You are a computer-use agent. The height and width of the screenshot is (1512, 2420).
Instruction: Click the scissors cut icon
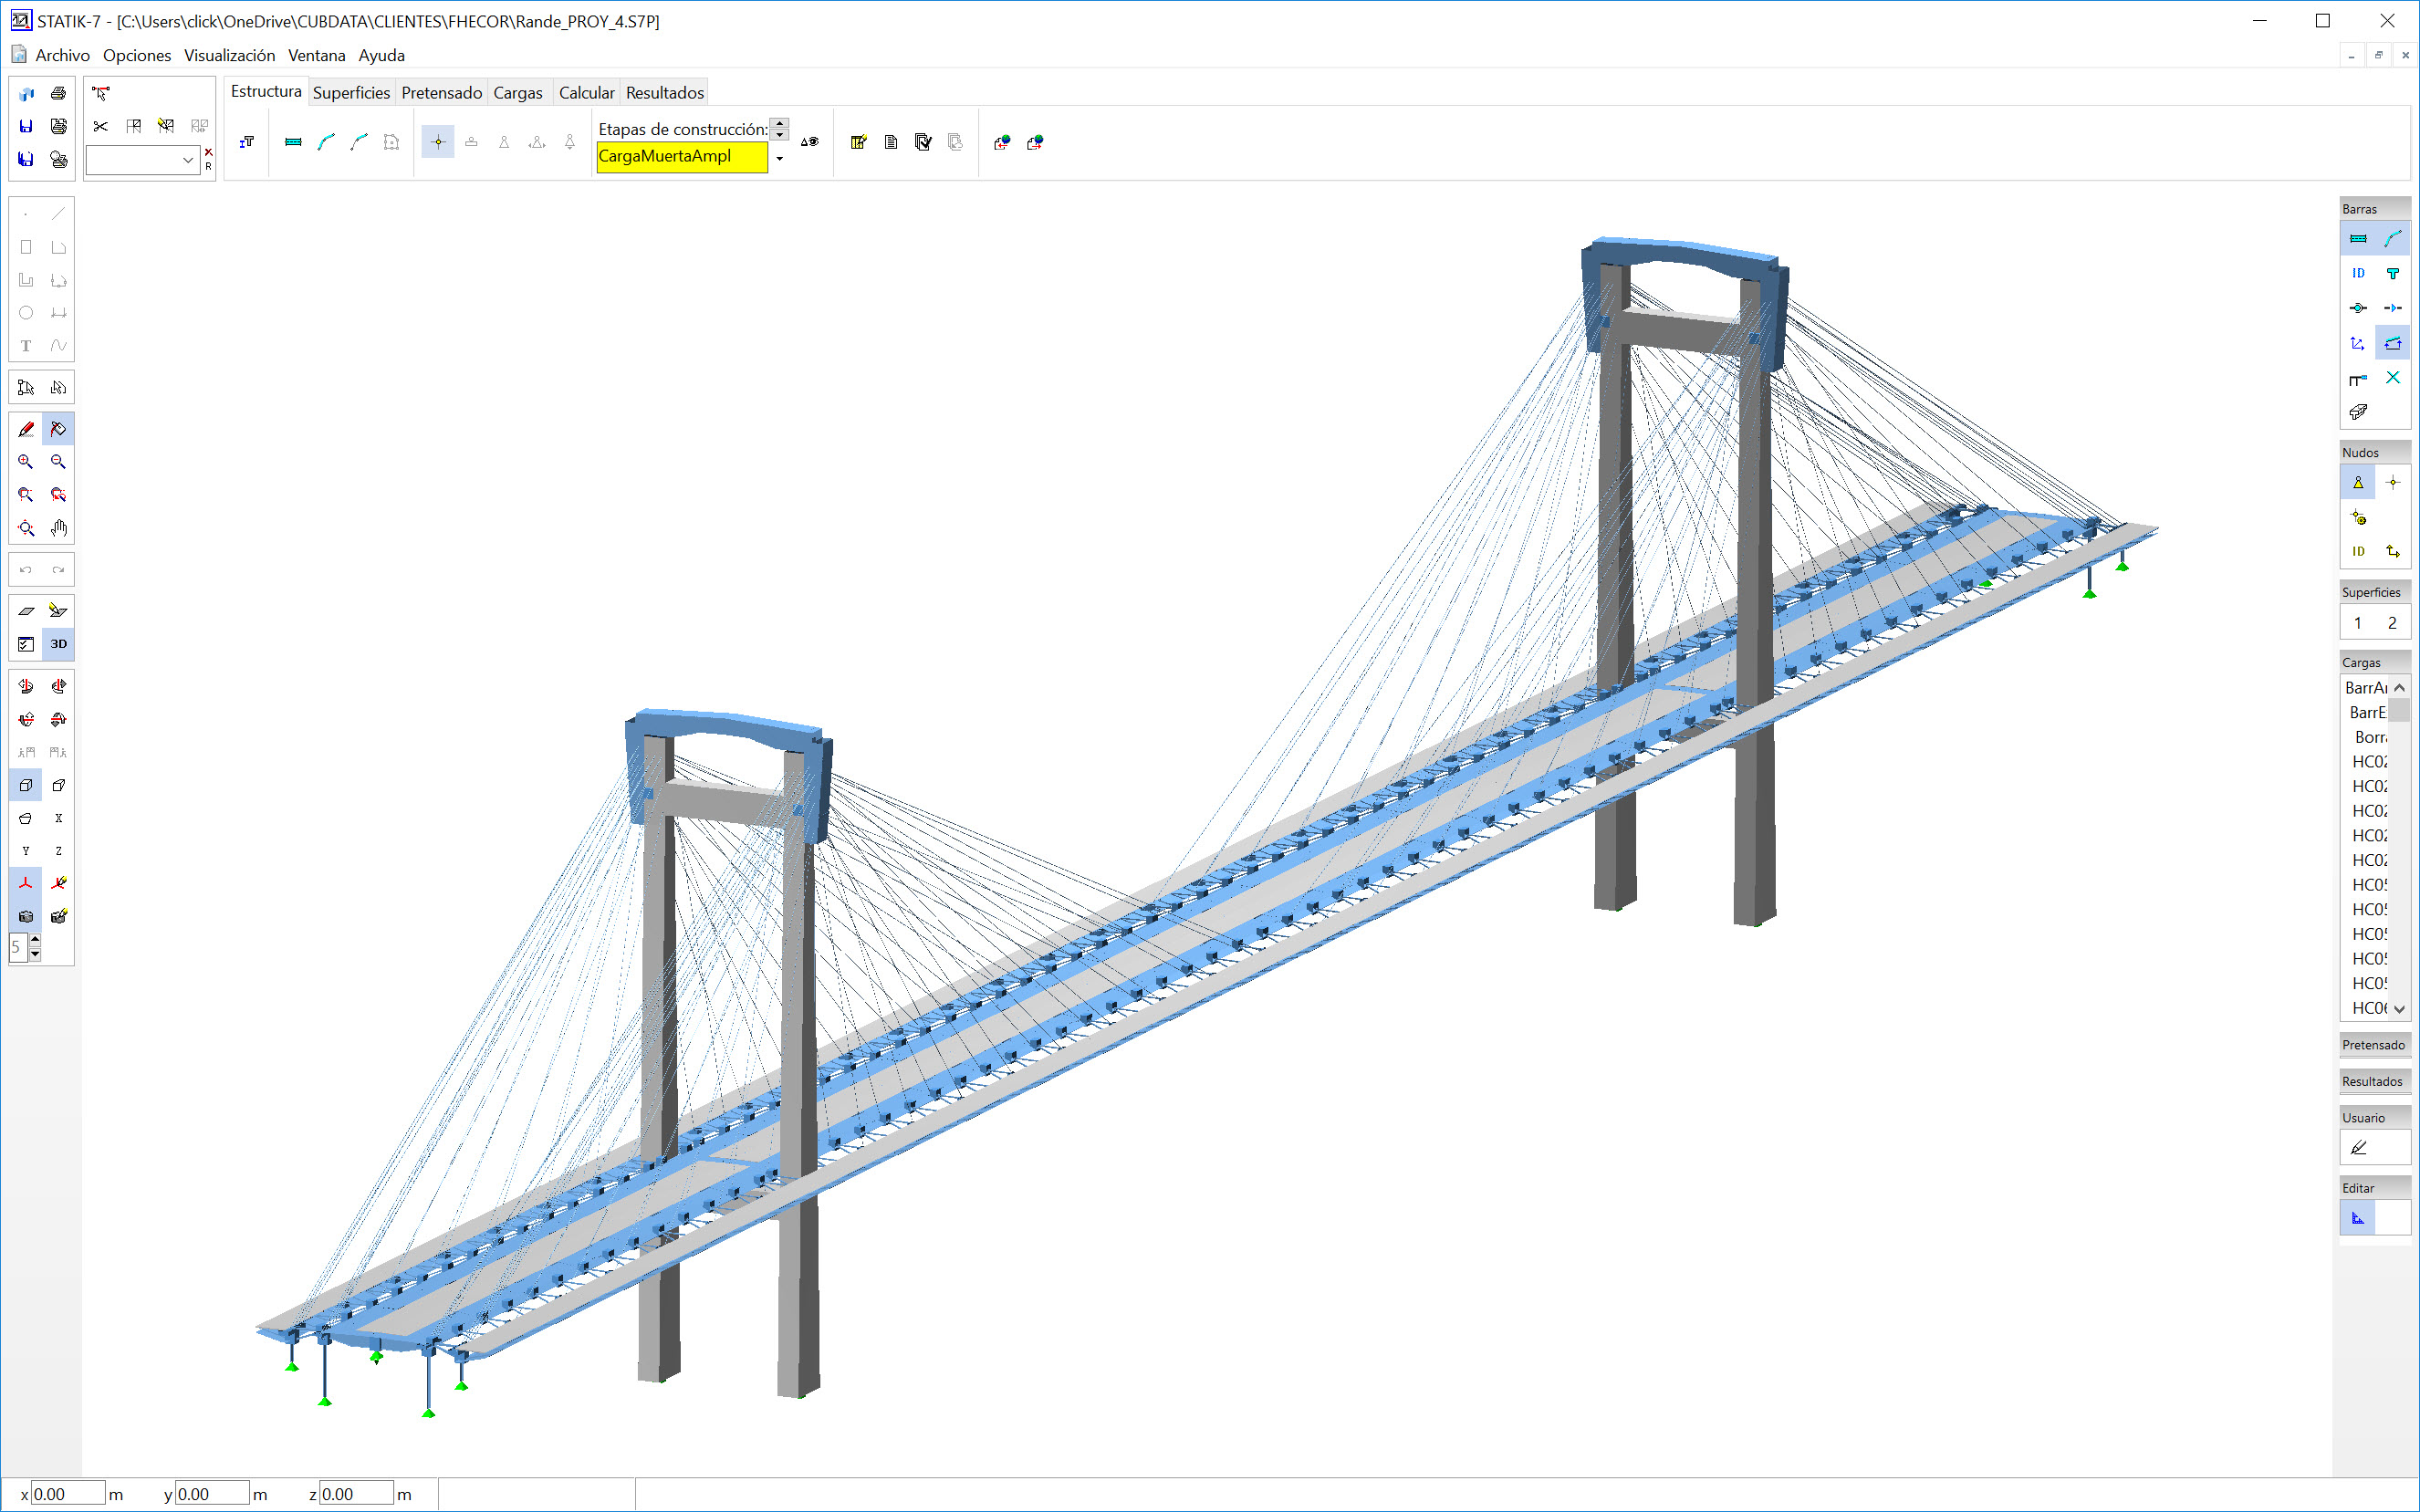100,126
